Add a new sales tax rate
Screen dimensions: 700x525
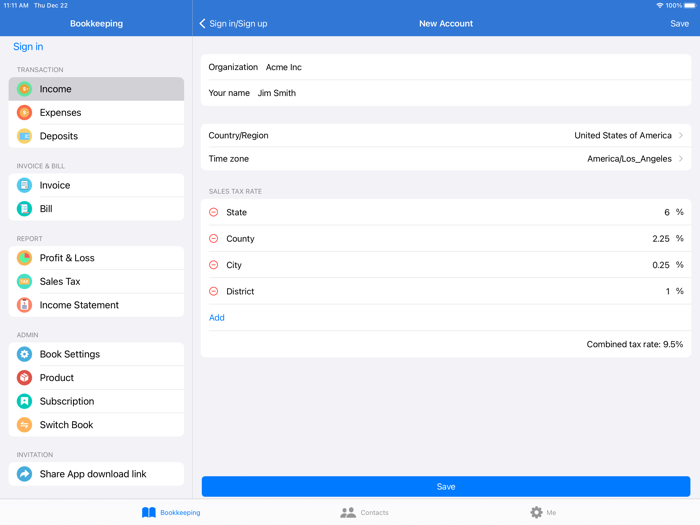(x=217, y=317)
